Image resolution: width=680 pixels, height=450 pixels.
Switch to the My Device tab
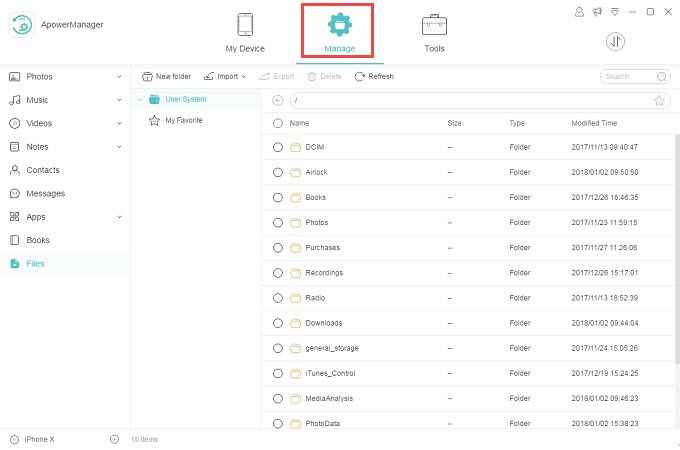[x=244, y=32]
